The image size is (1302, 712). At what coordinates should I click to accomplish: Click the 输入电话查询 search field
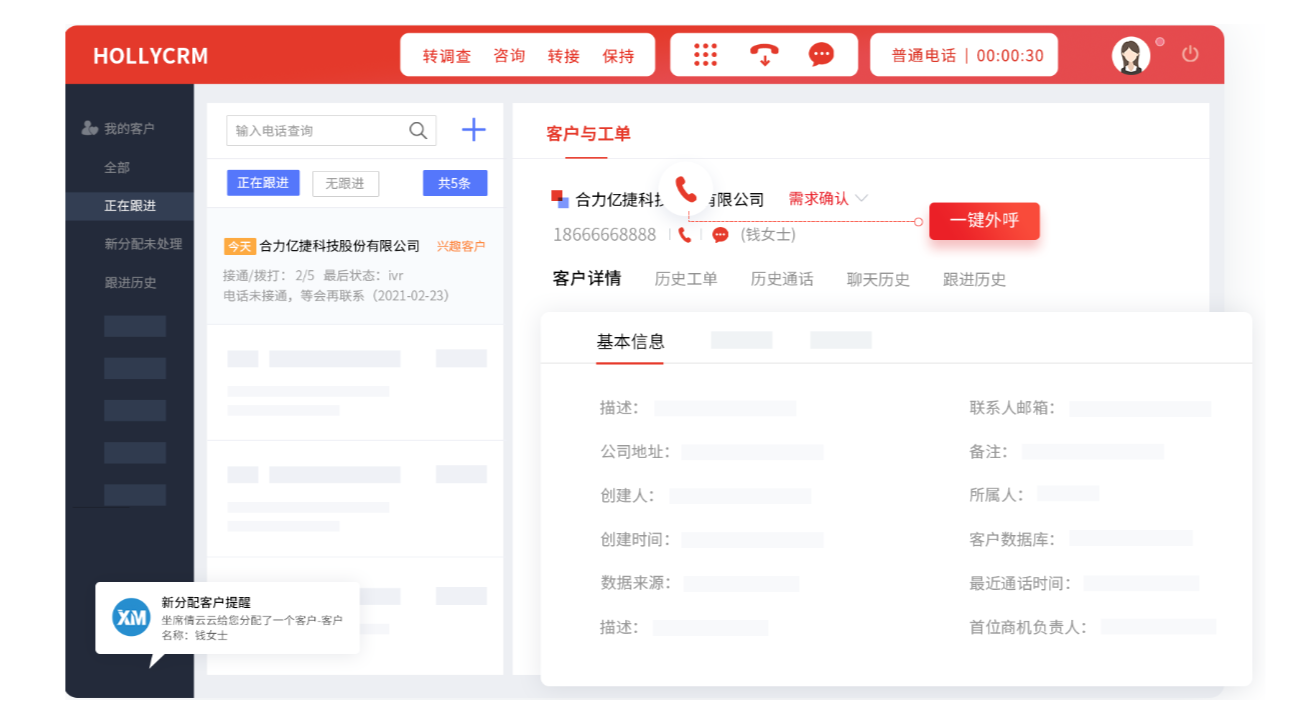point(331,131)
